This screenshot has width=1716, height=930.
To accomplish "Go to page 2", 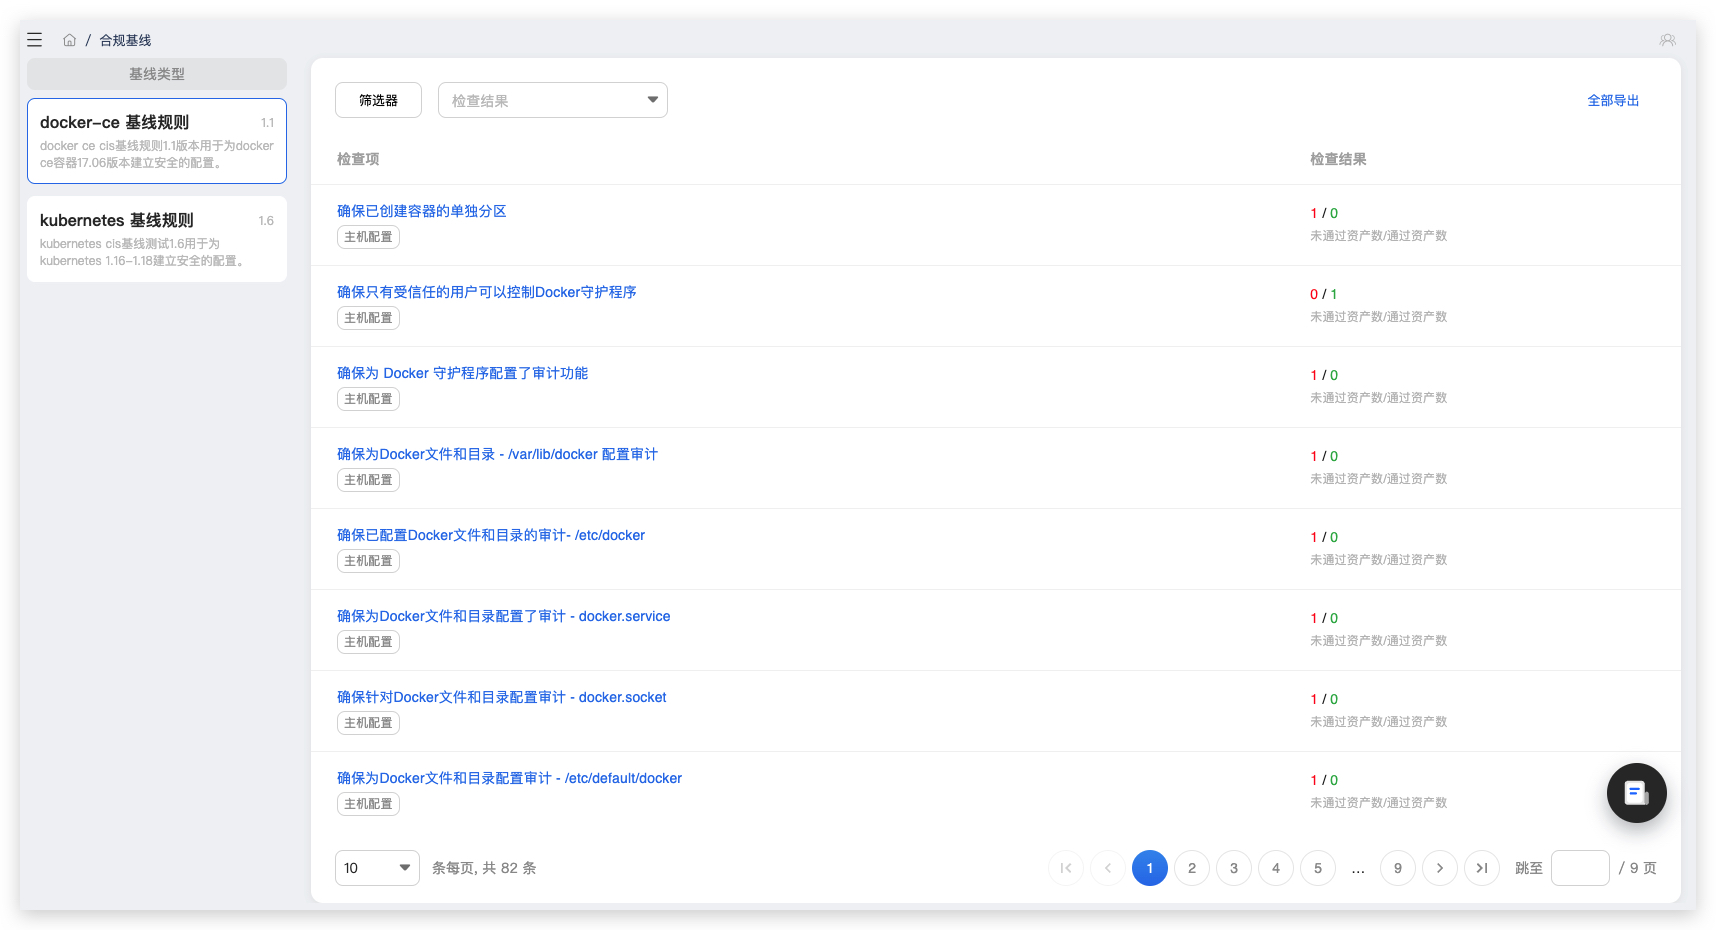I will [1192, 868].
